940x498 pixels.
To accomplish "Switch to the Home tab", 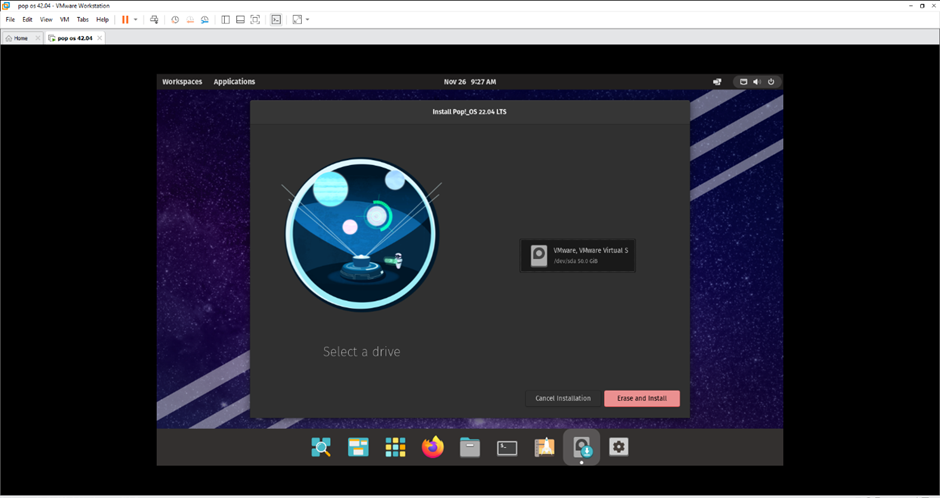I will pos(17,38).
